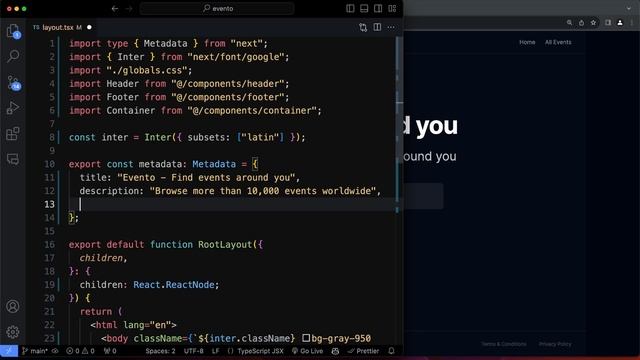Click the All Events link in the browser page

click(558, 42)
